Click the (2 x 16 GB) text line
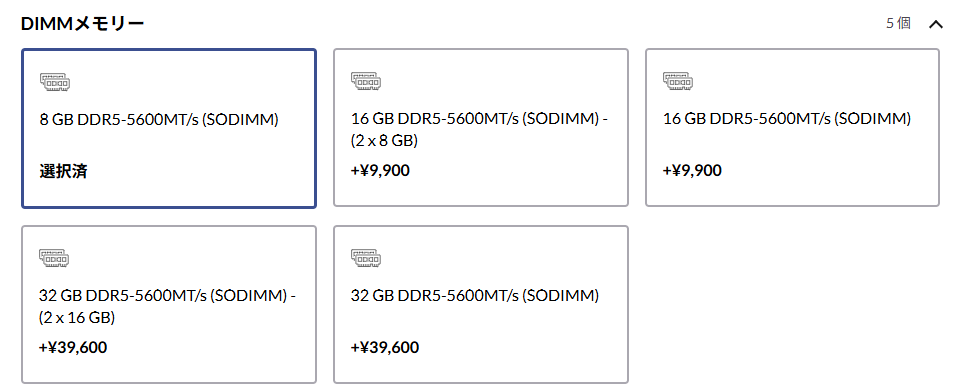972x391 pixels. tap(77, 318)
